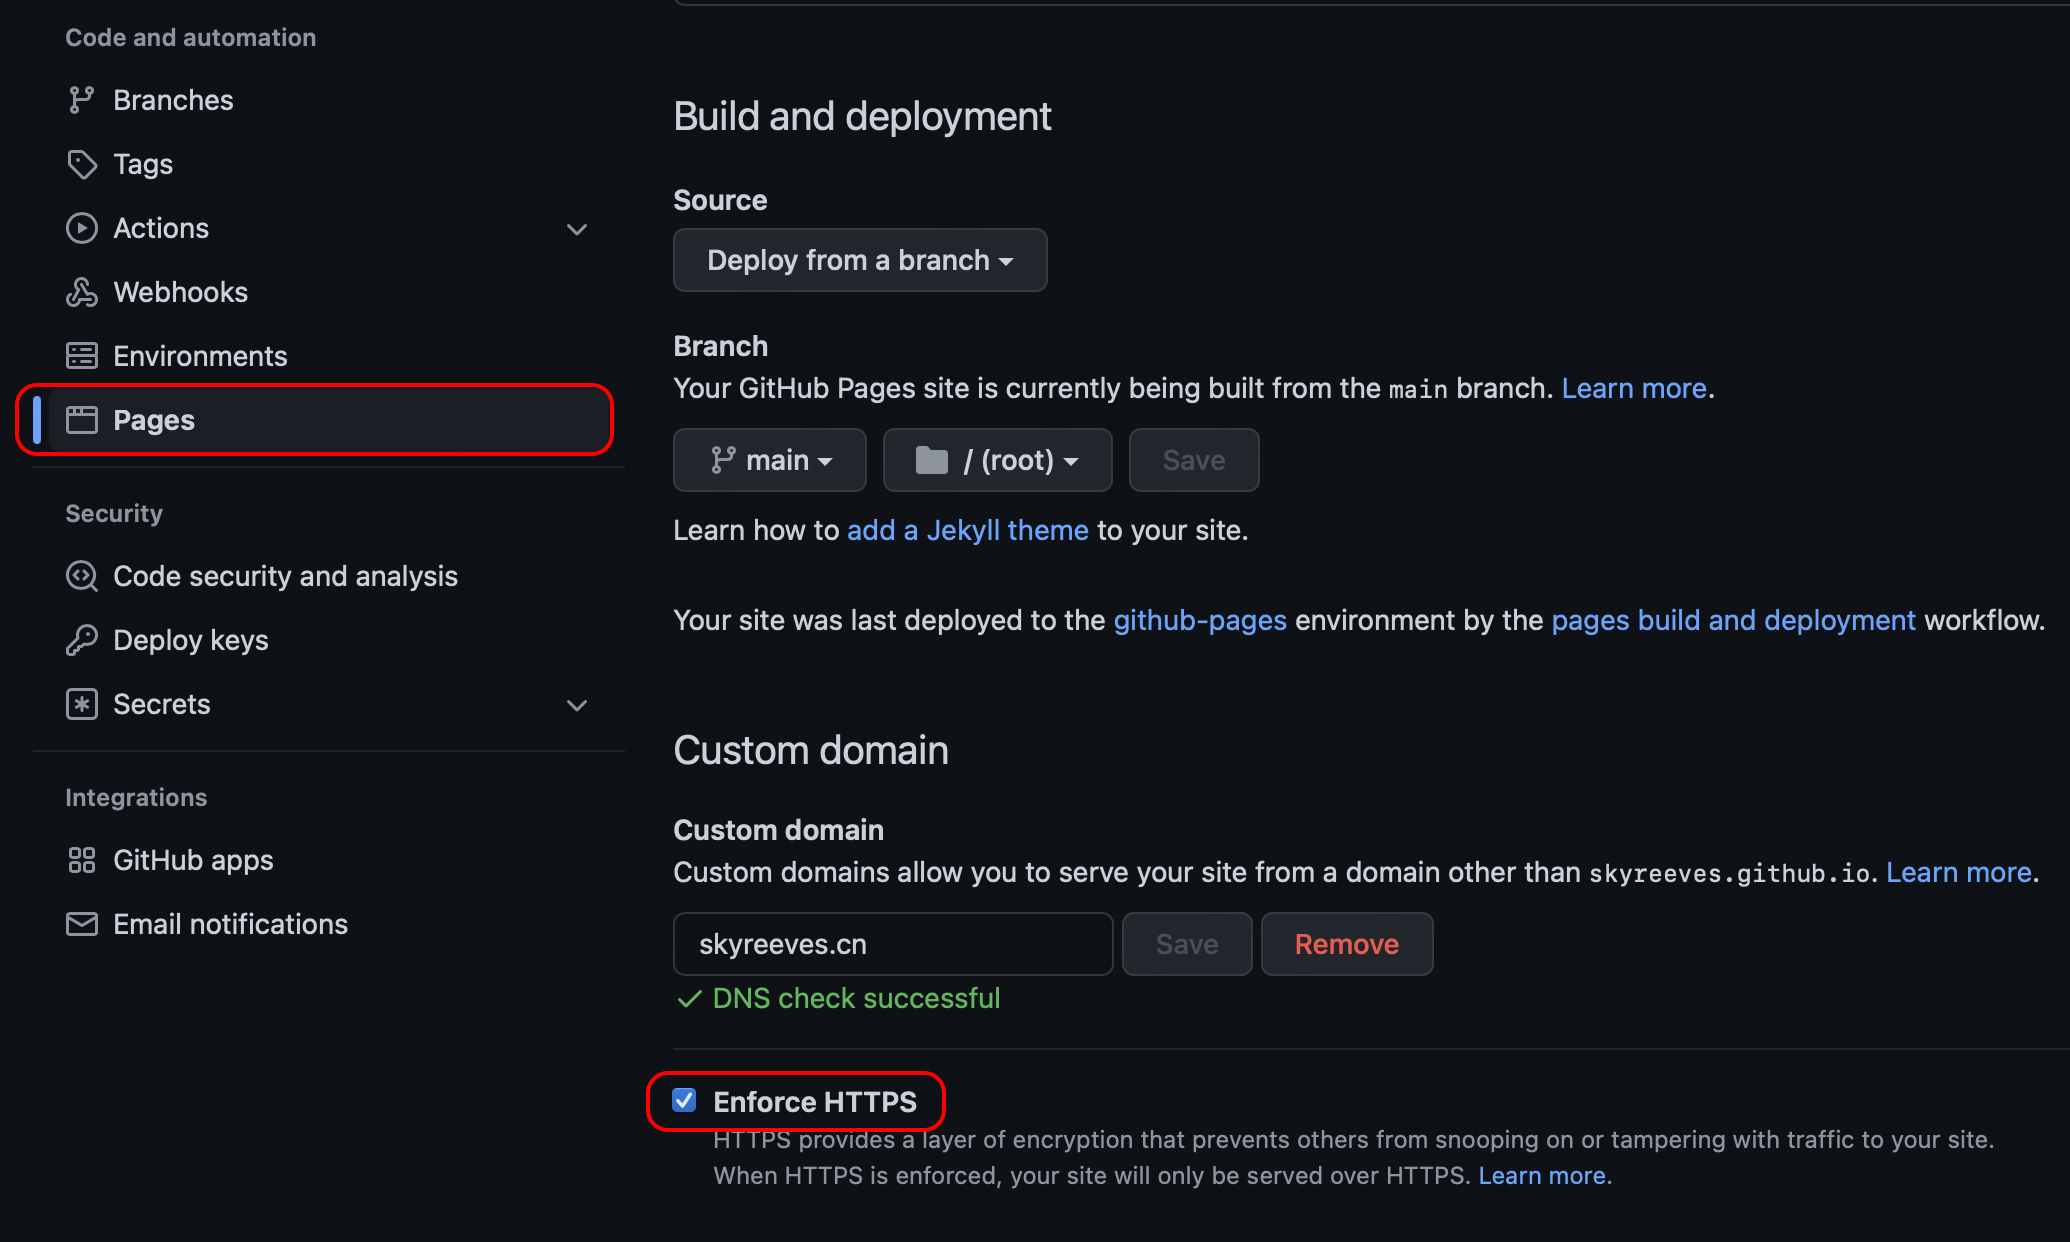Click the Source label text
The height and width of the screenshot is (1242, 2070).
720,200
